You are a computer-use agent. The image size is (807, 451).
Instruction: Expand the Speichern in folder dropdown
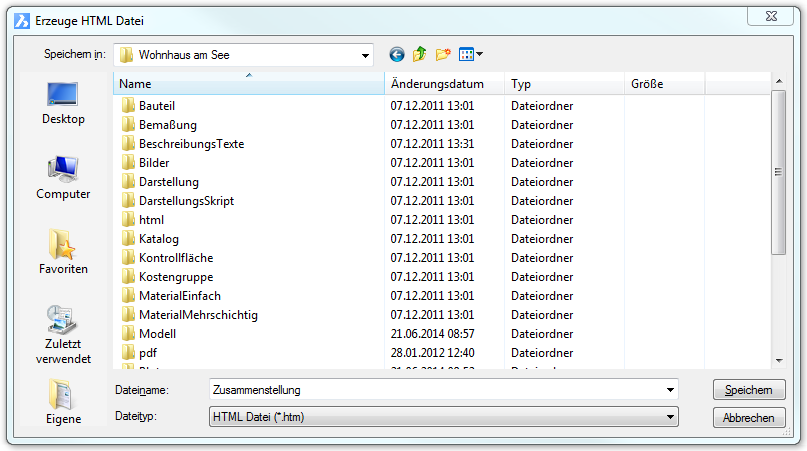pyautogui.click(x=365, y=55)
